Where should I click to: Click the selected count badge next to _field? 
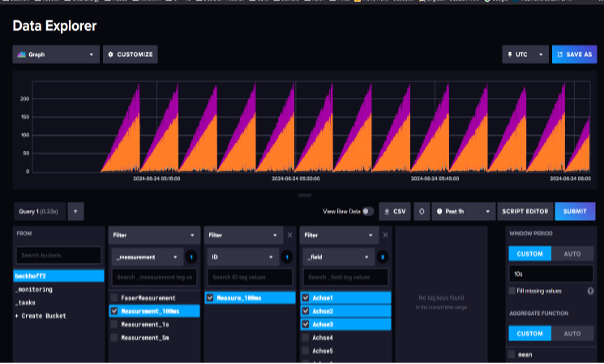382,257
